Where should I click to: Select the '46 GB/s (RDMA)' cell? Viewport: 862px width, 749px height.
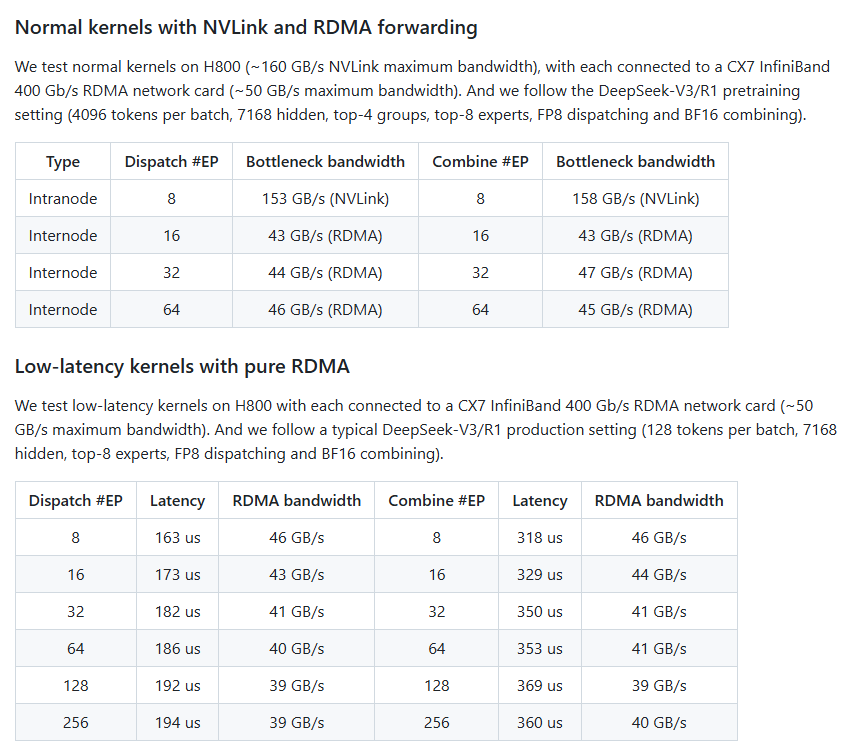click(x=325, y=310)
